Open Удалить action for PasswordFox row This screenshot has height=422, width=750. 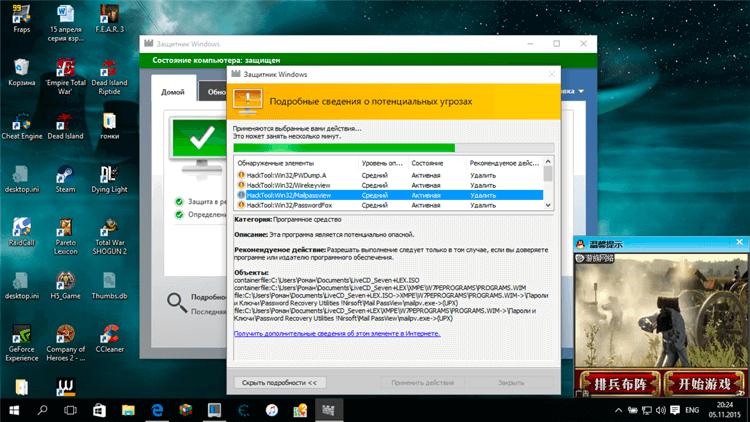point(483,205)
